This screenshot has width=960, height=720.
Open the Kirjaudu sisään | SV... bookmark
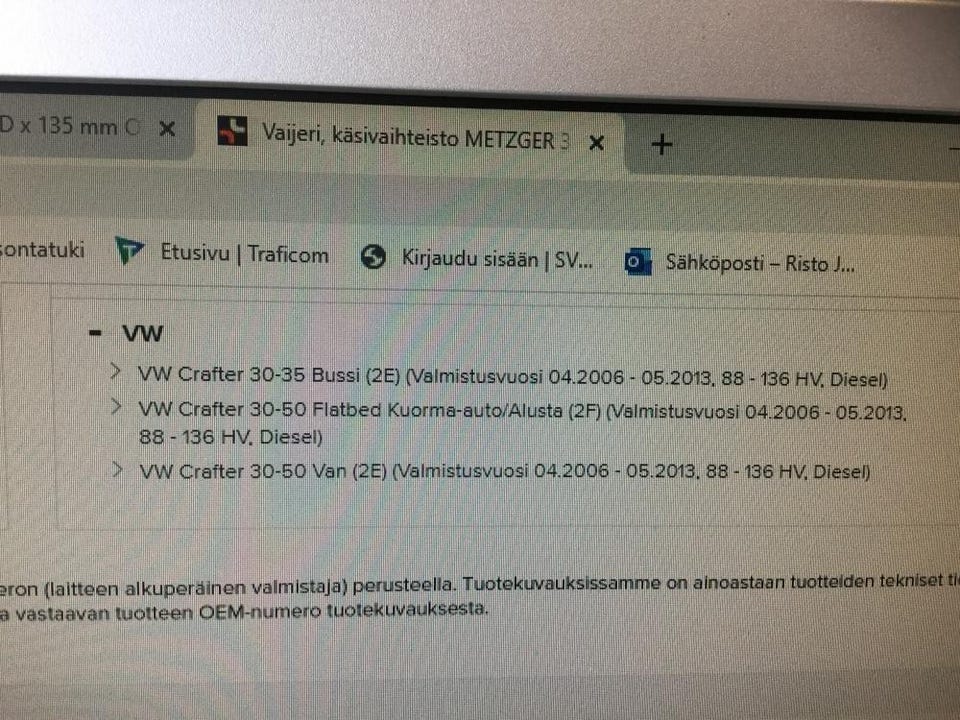(497, 260)
